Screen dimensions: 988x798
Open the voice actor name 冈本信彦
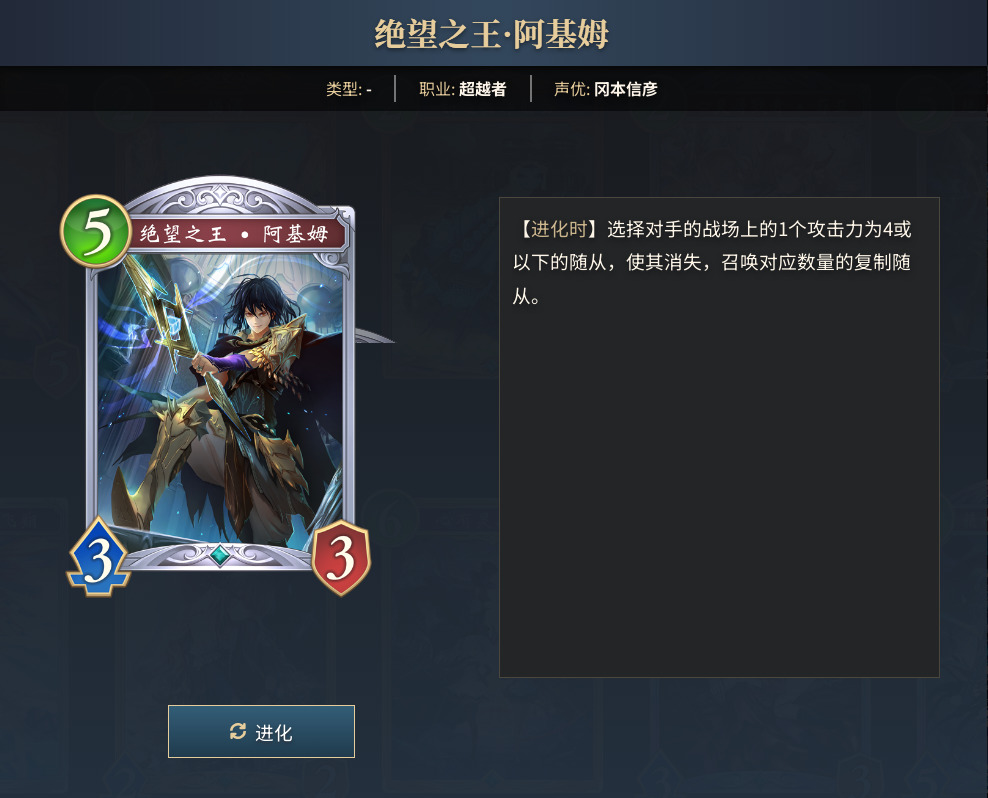[625, 89]
